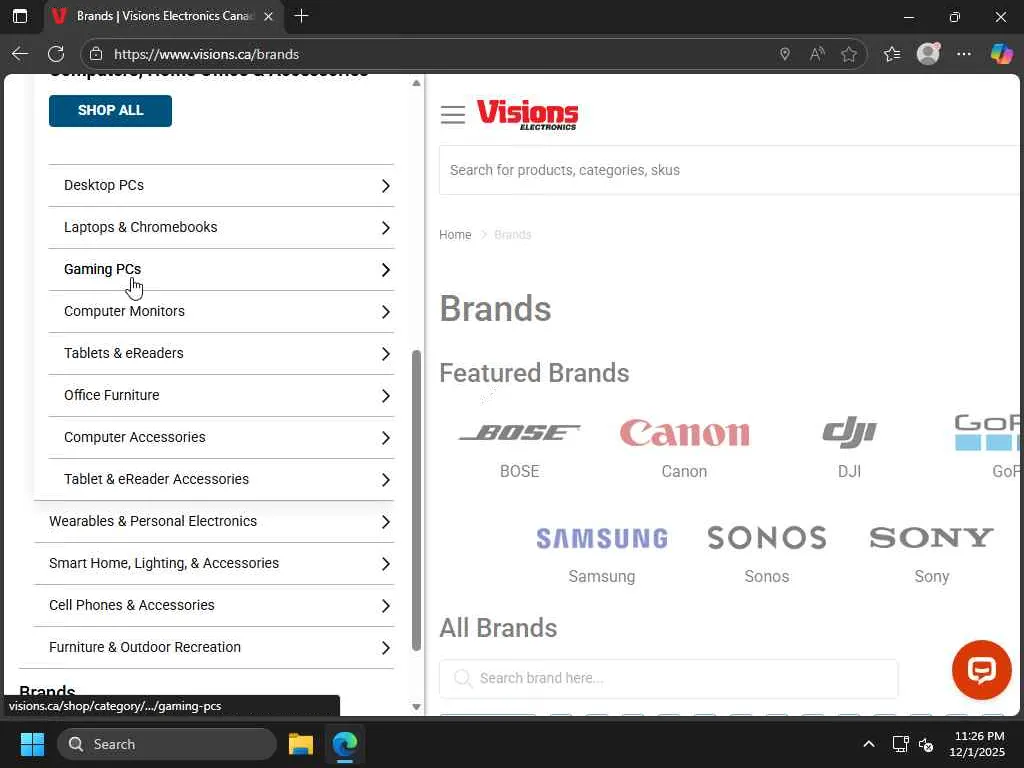Select the Brands Visions Electronics browser tab
The image size is (1024, 768).
[164, 16]
